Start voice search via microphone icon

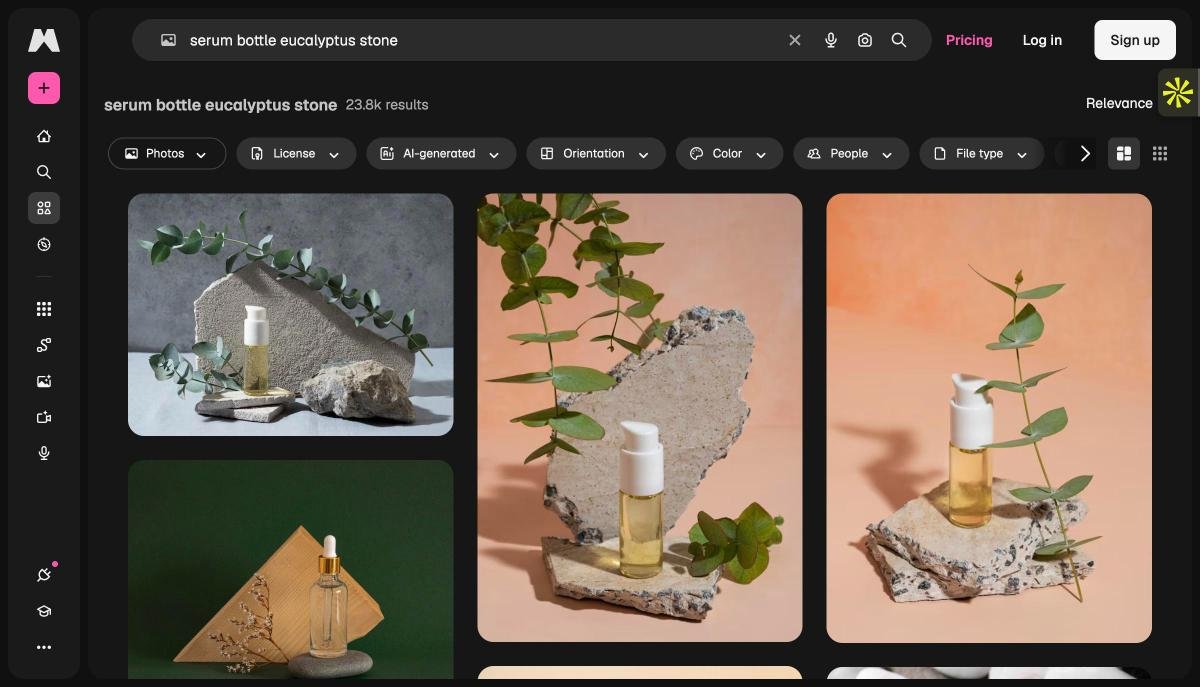[831, 40]
